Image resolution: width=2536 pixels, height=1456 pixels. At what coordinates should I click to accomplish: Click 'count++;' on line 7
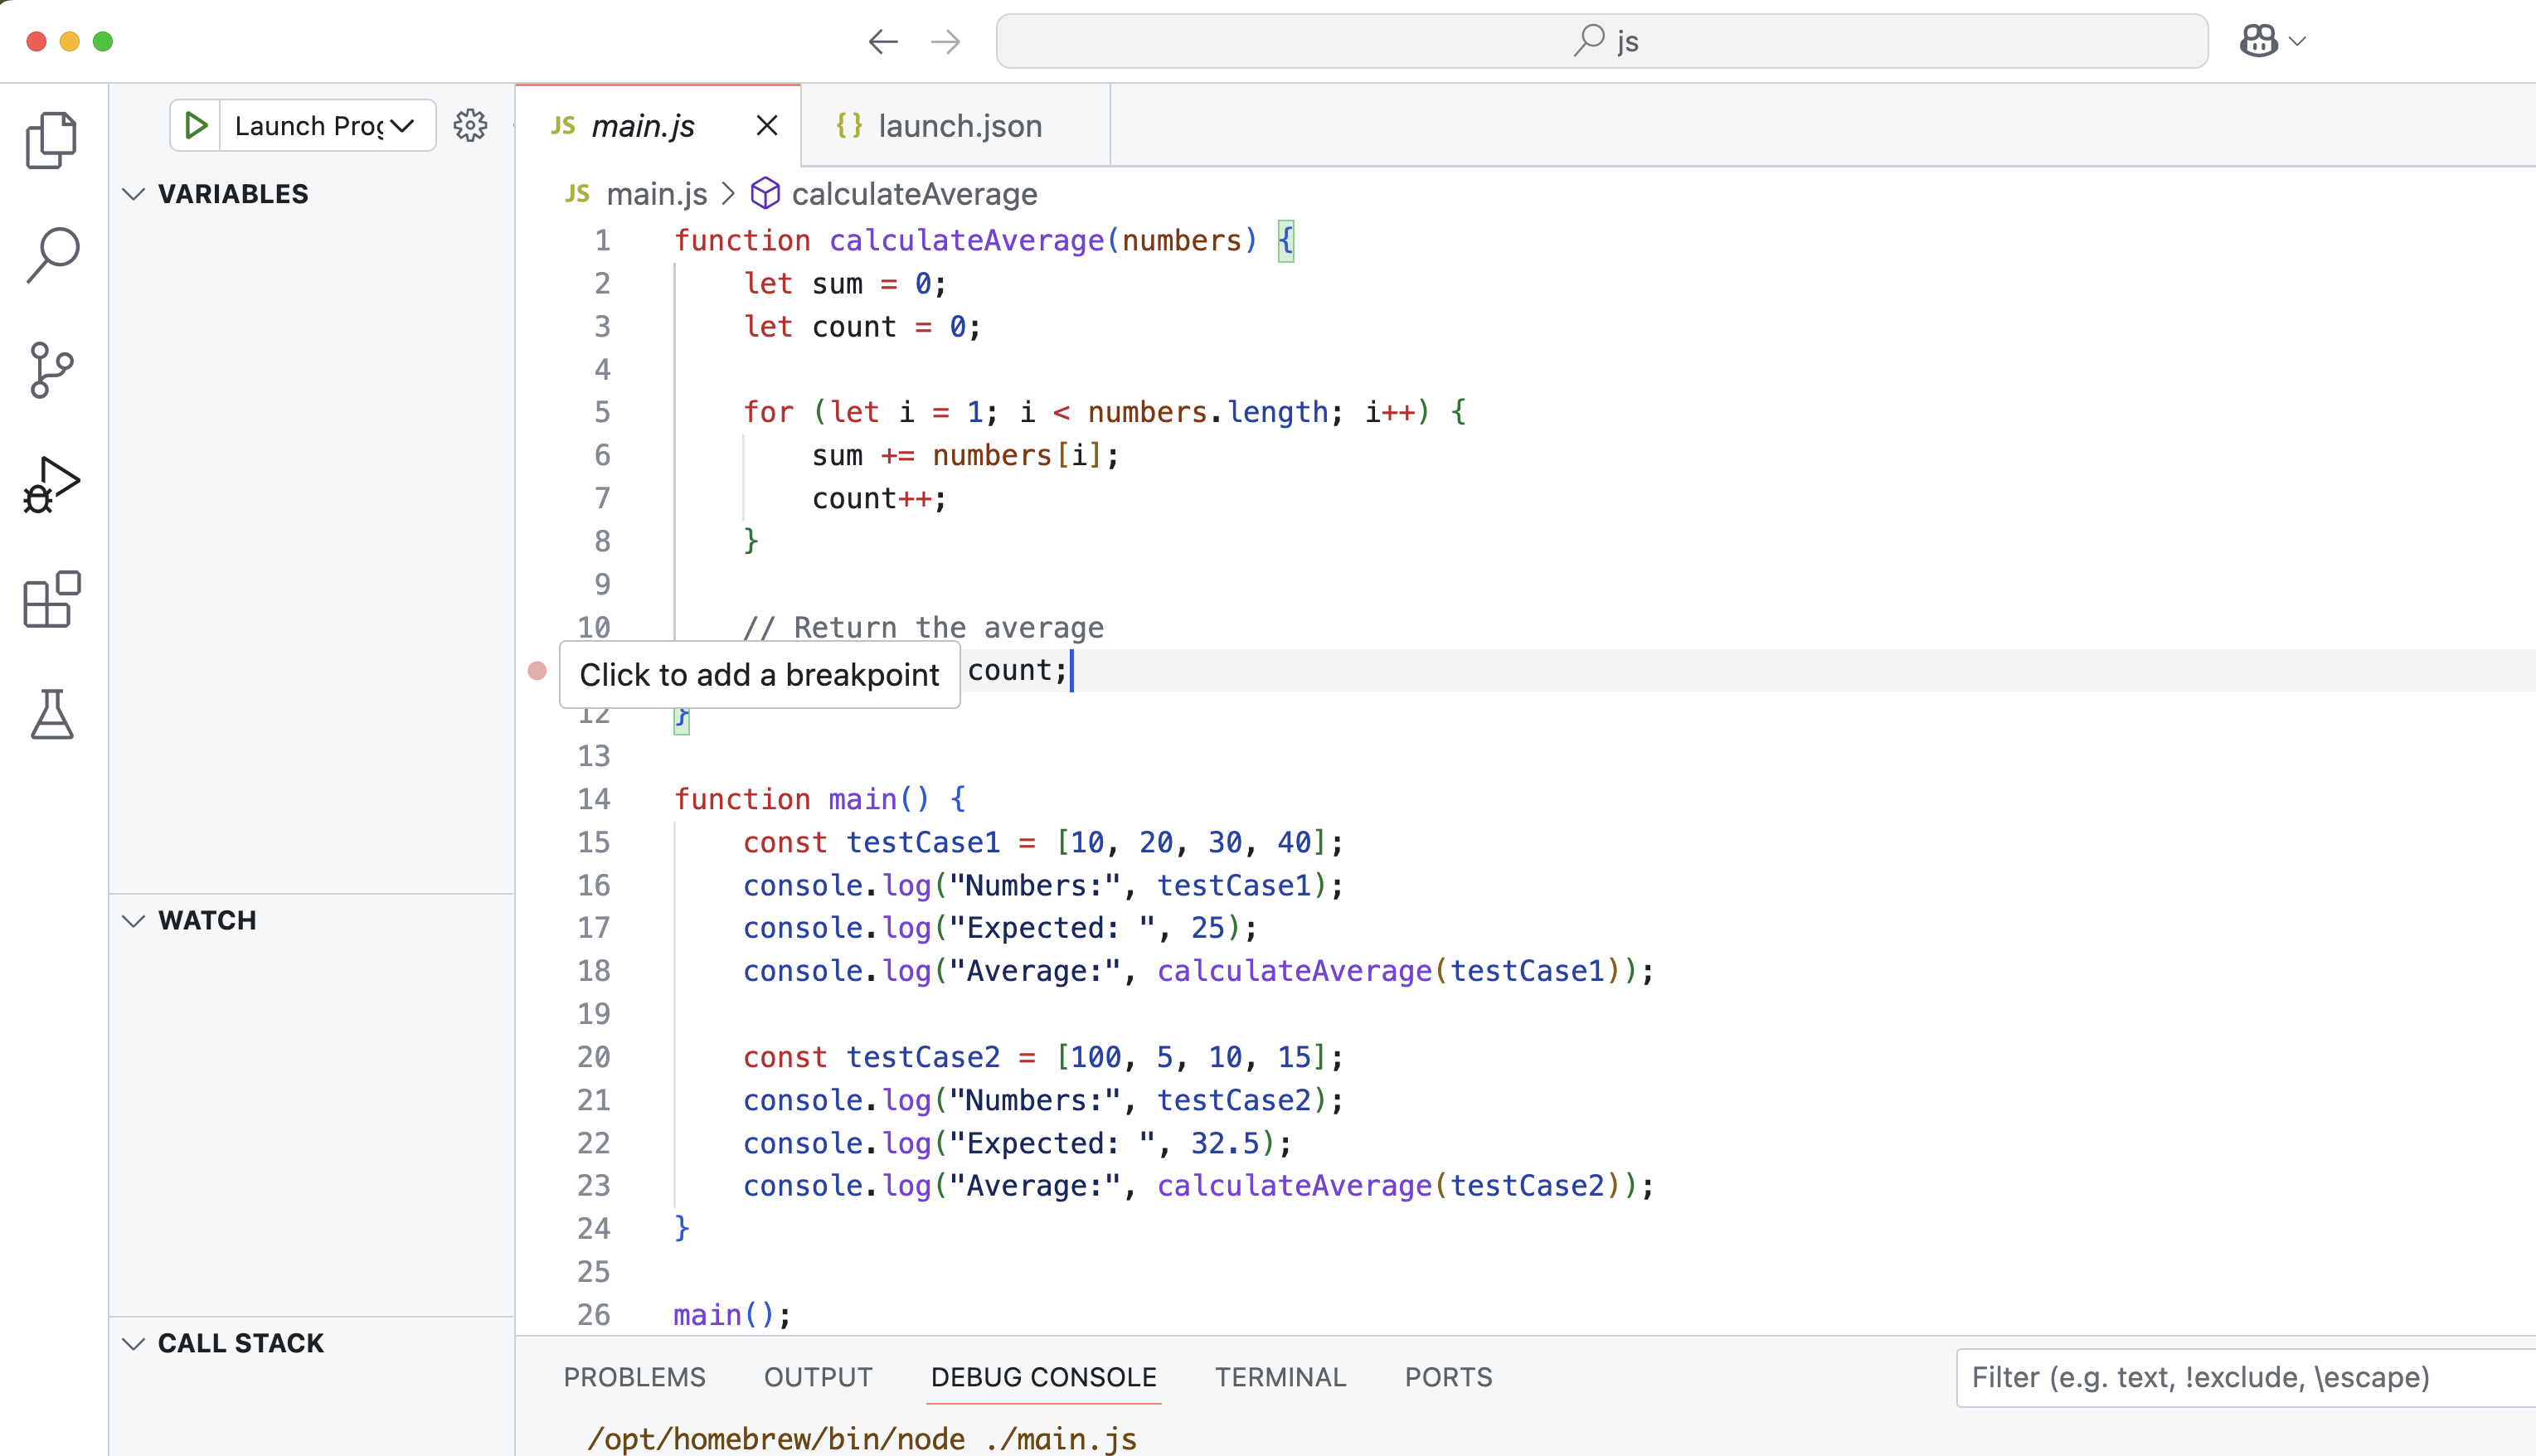879,498
